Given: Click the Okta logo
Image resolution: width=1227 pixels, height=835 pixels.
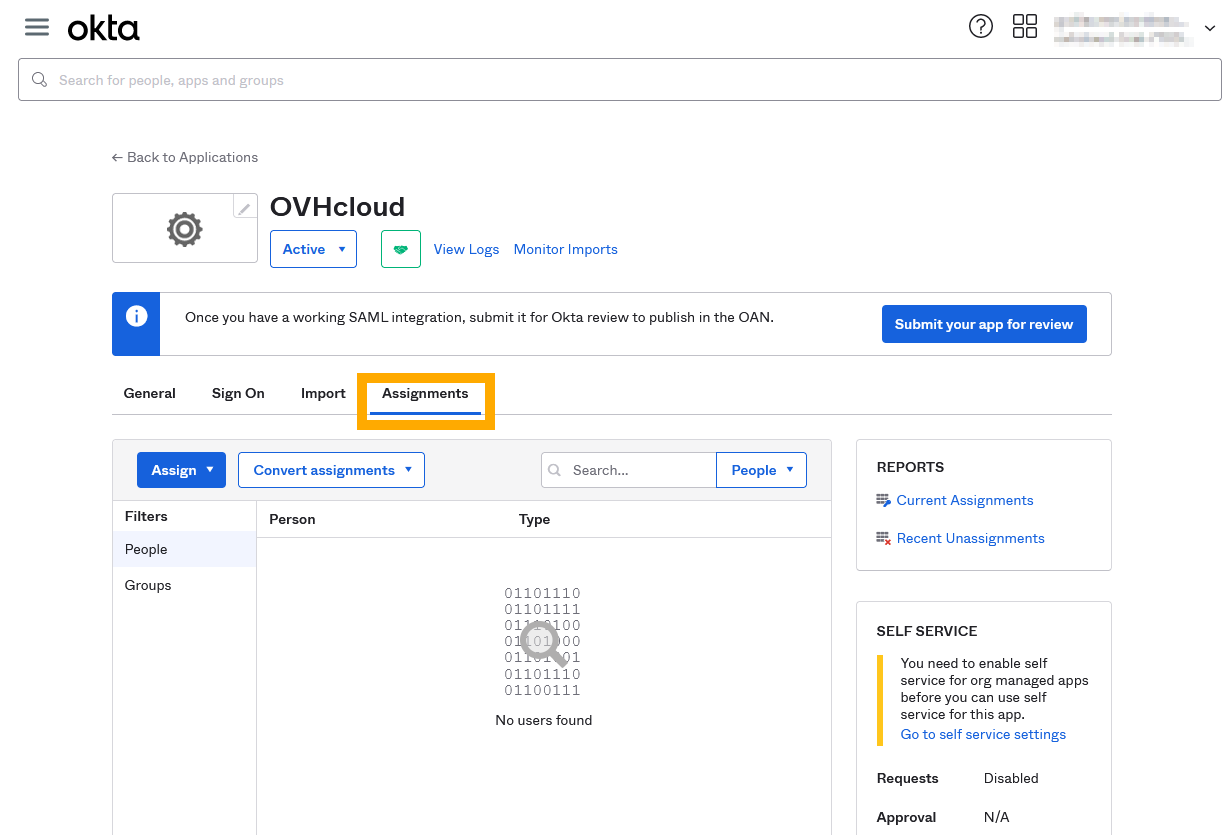Looking at the screenshot, I should click(x=104, y=29).
